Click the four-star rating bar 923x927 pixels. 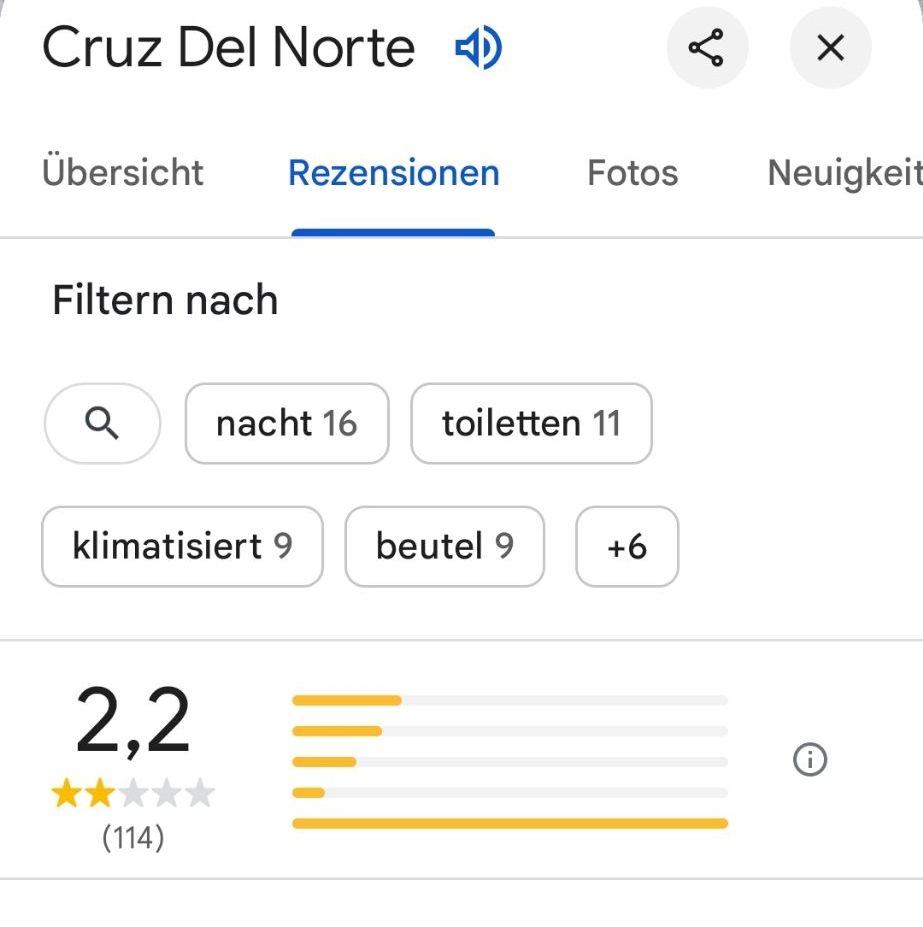pos(510,731)
